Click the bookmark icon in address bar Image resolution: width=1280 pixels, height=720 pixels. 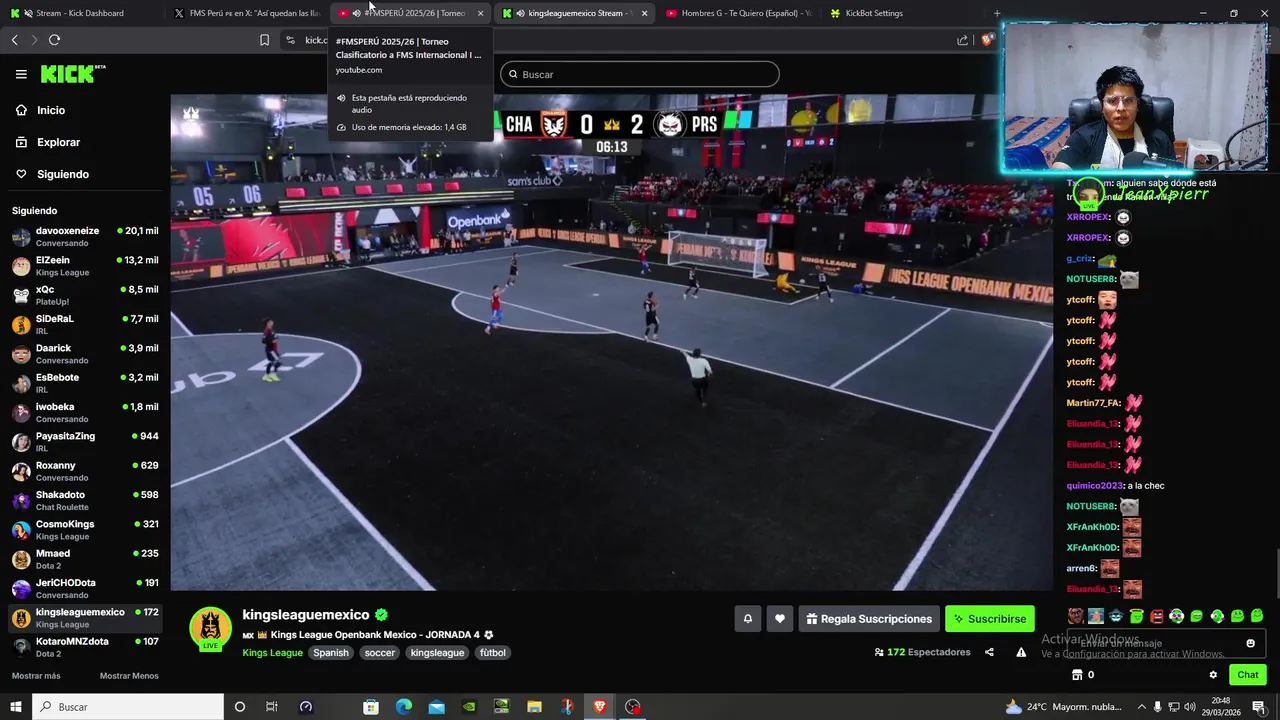tap(264, 40)
